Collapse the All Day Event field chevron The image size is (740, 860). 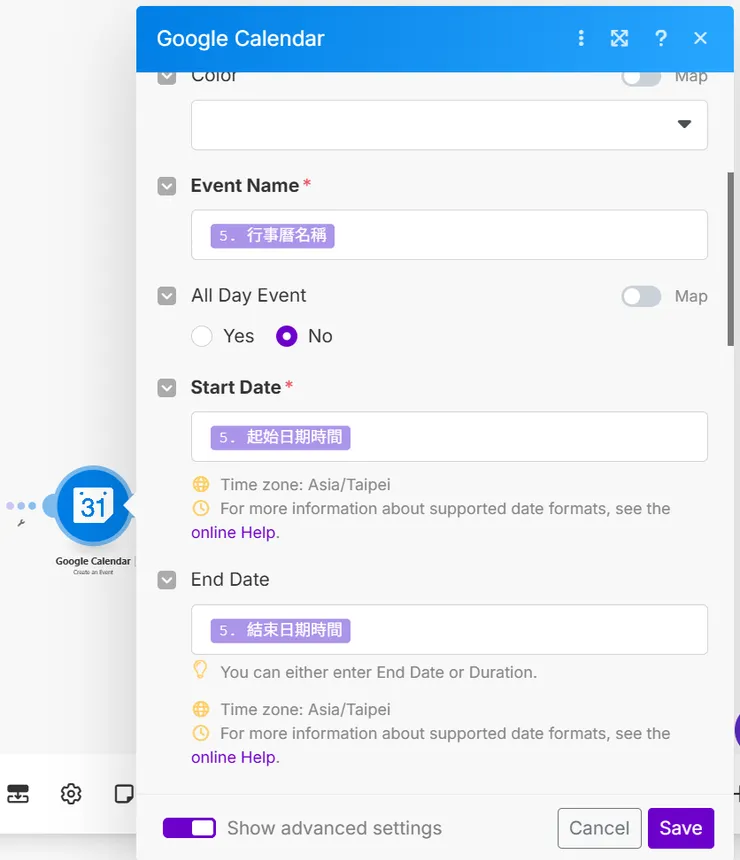point(167,296)
